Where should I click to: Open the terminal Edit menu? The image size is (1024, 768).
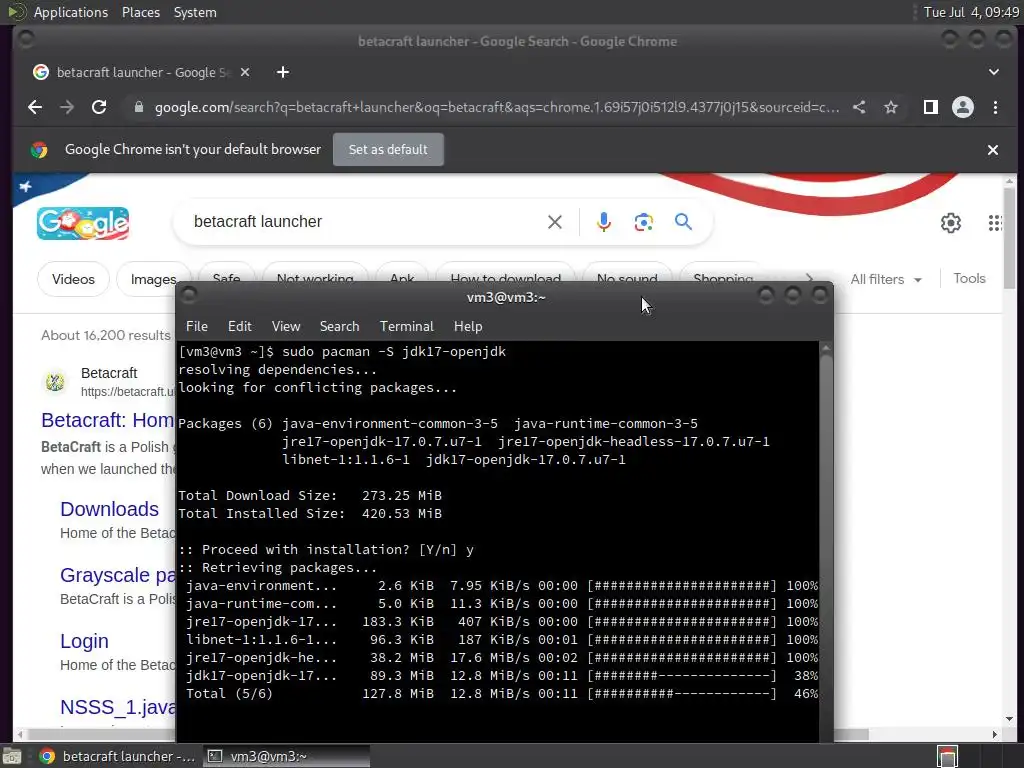[240, 326]
